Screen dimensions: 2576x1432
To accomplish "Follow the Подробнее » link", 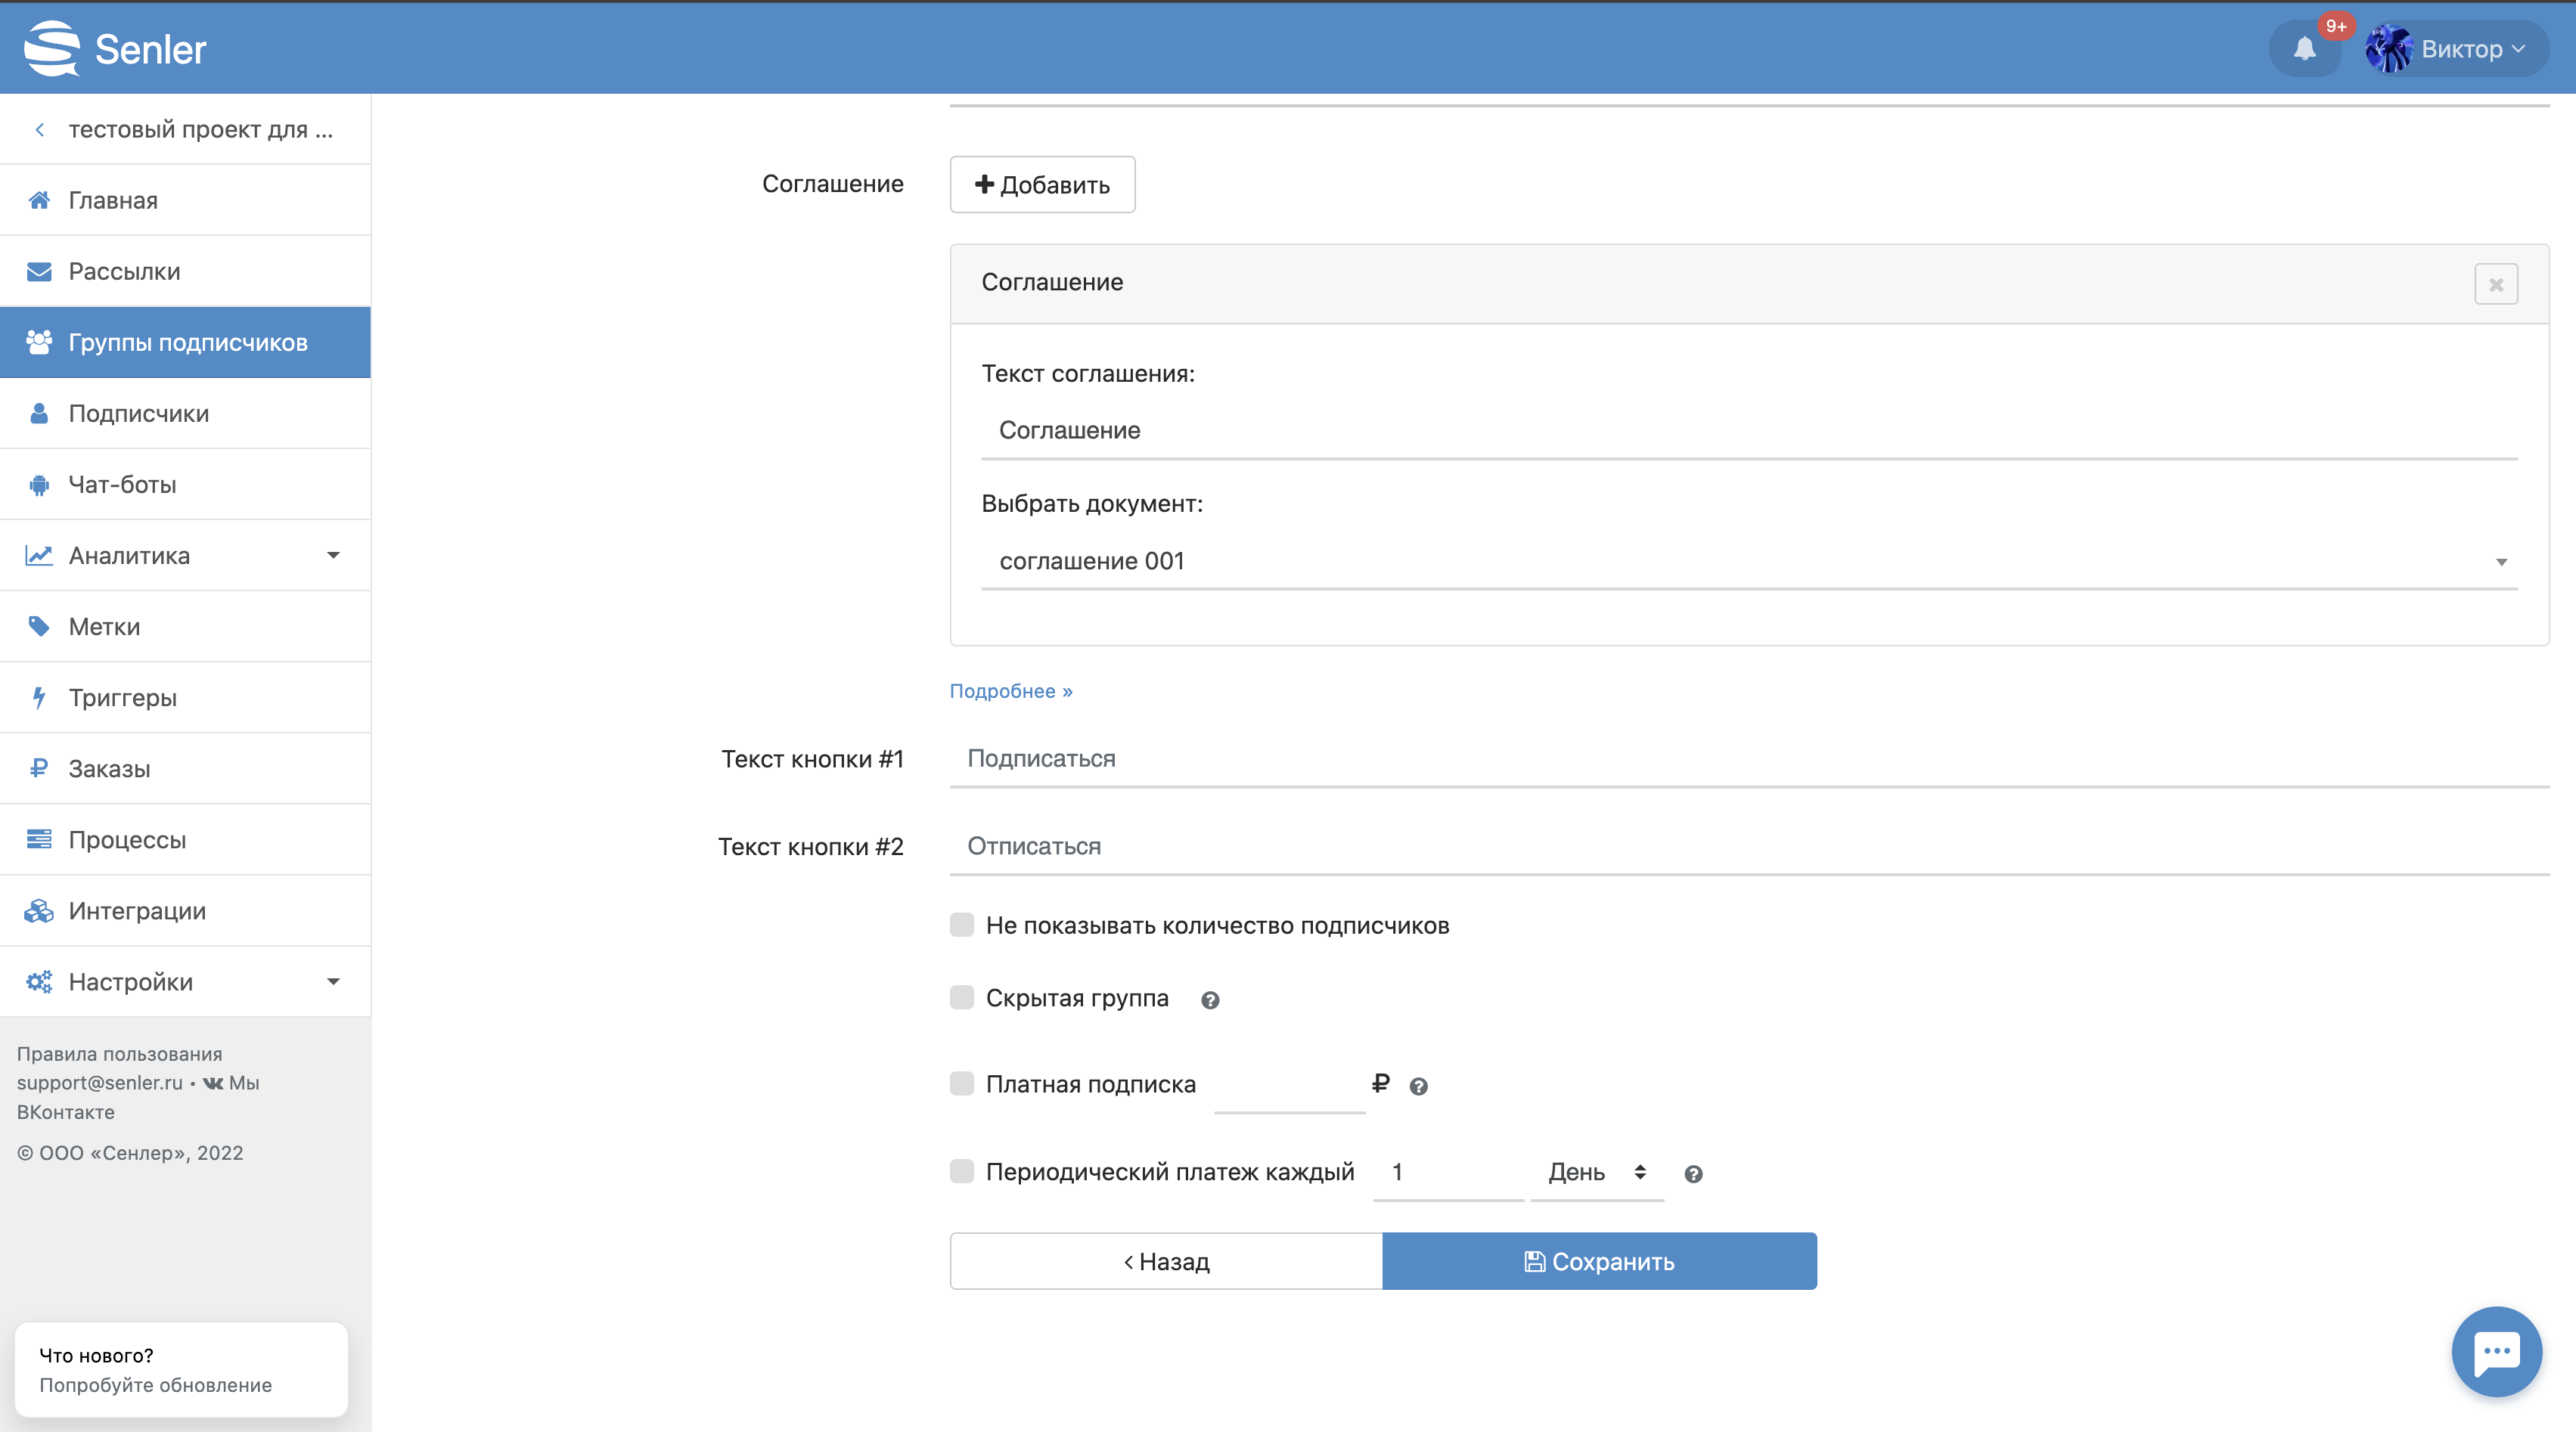I will coord(1010,691).
